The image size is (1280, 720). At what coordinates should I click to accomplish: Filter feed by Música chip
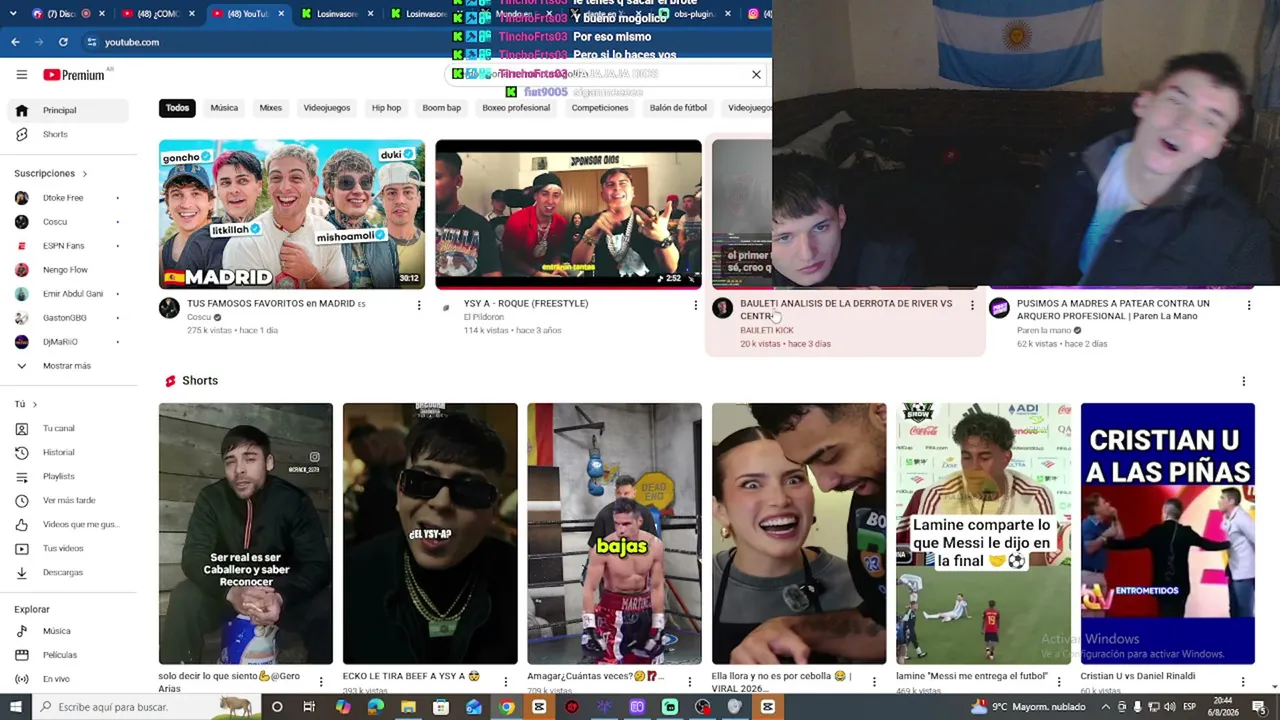(224, 108)
